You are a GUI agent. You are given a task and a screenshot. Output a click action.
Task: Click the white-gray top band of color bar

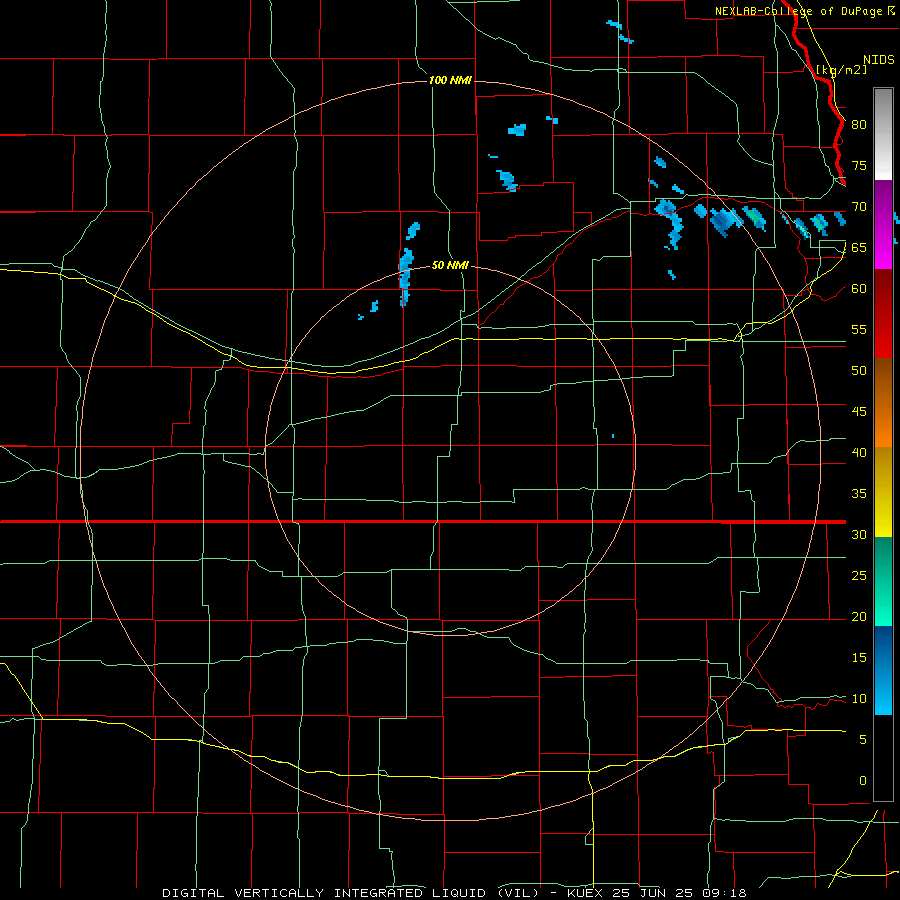point(883,134)
